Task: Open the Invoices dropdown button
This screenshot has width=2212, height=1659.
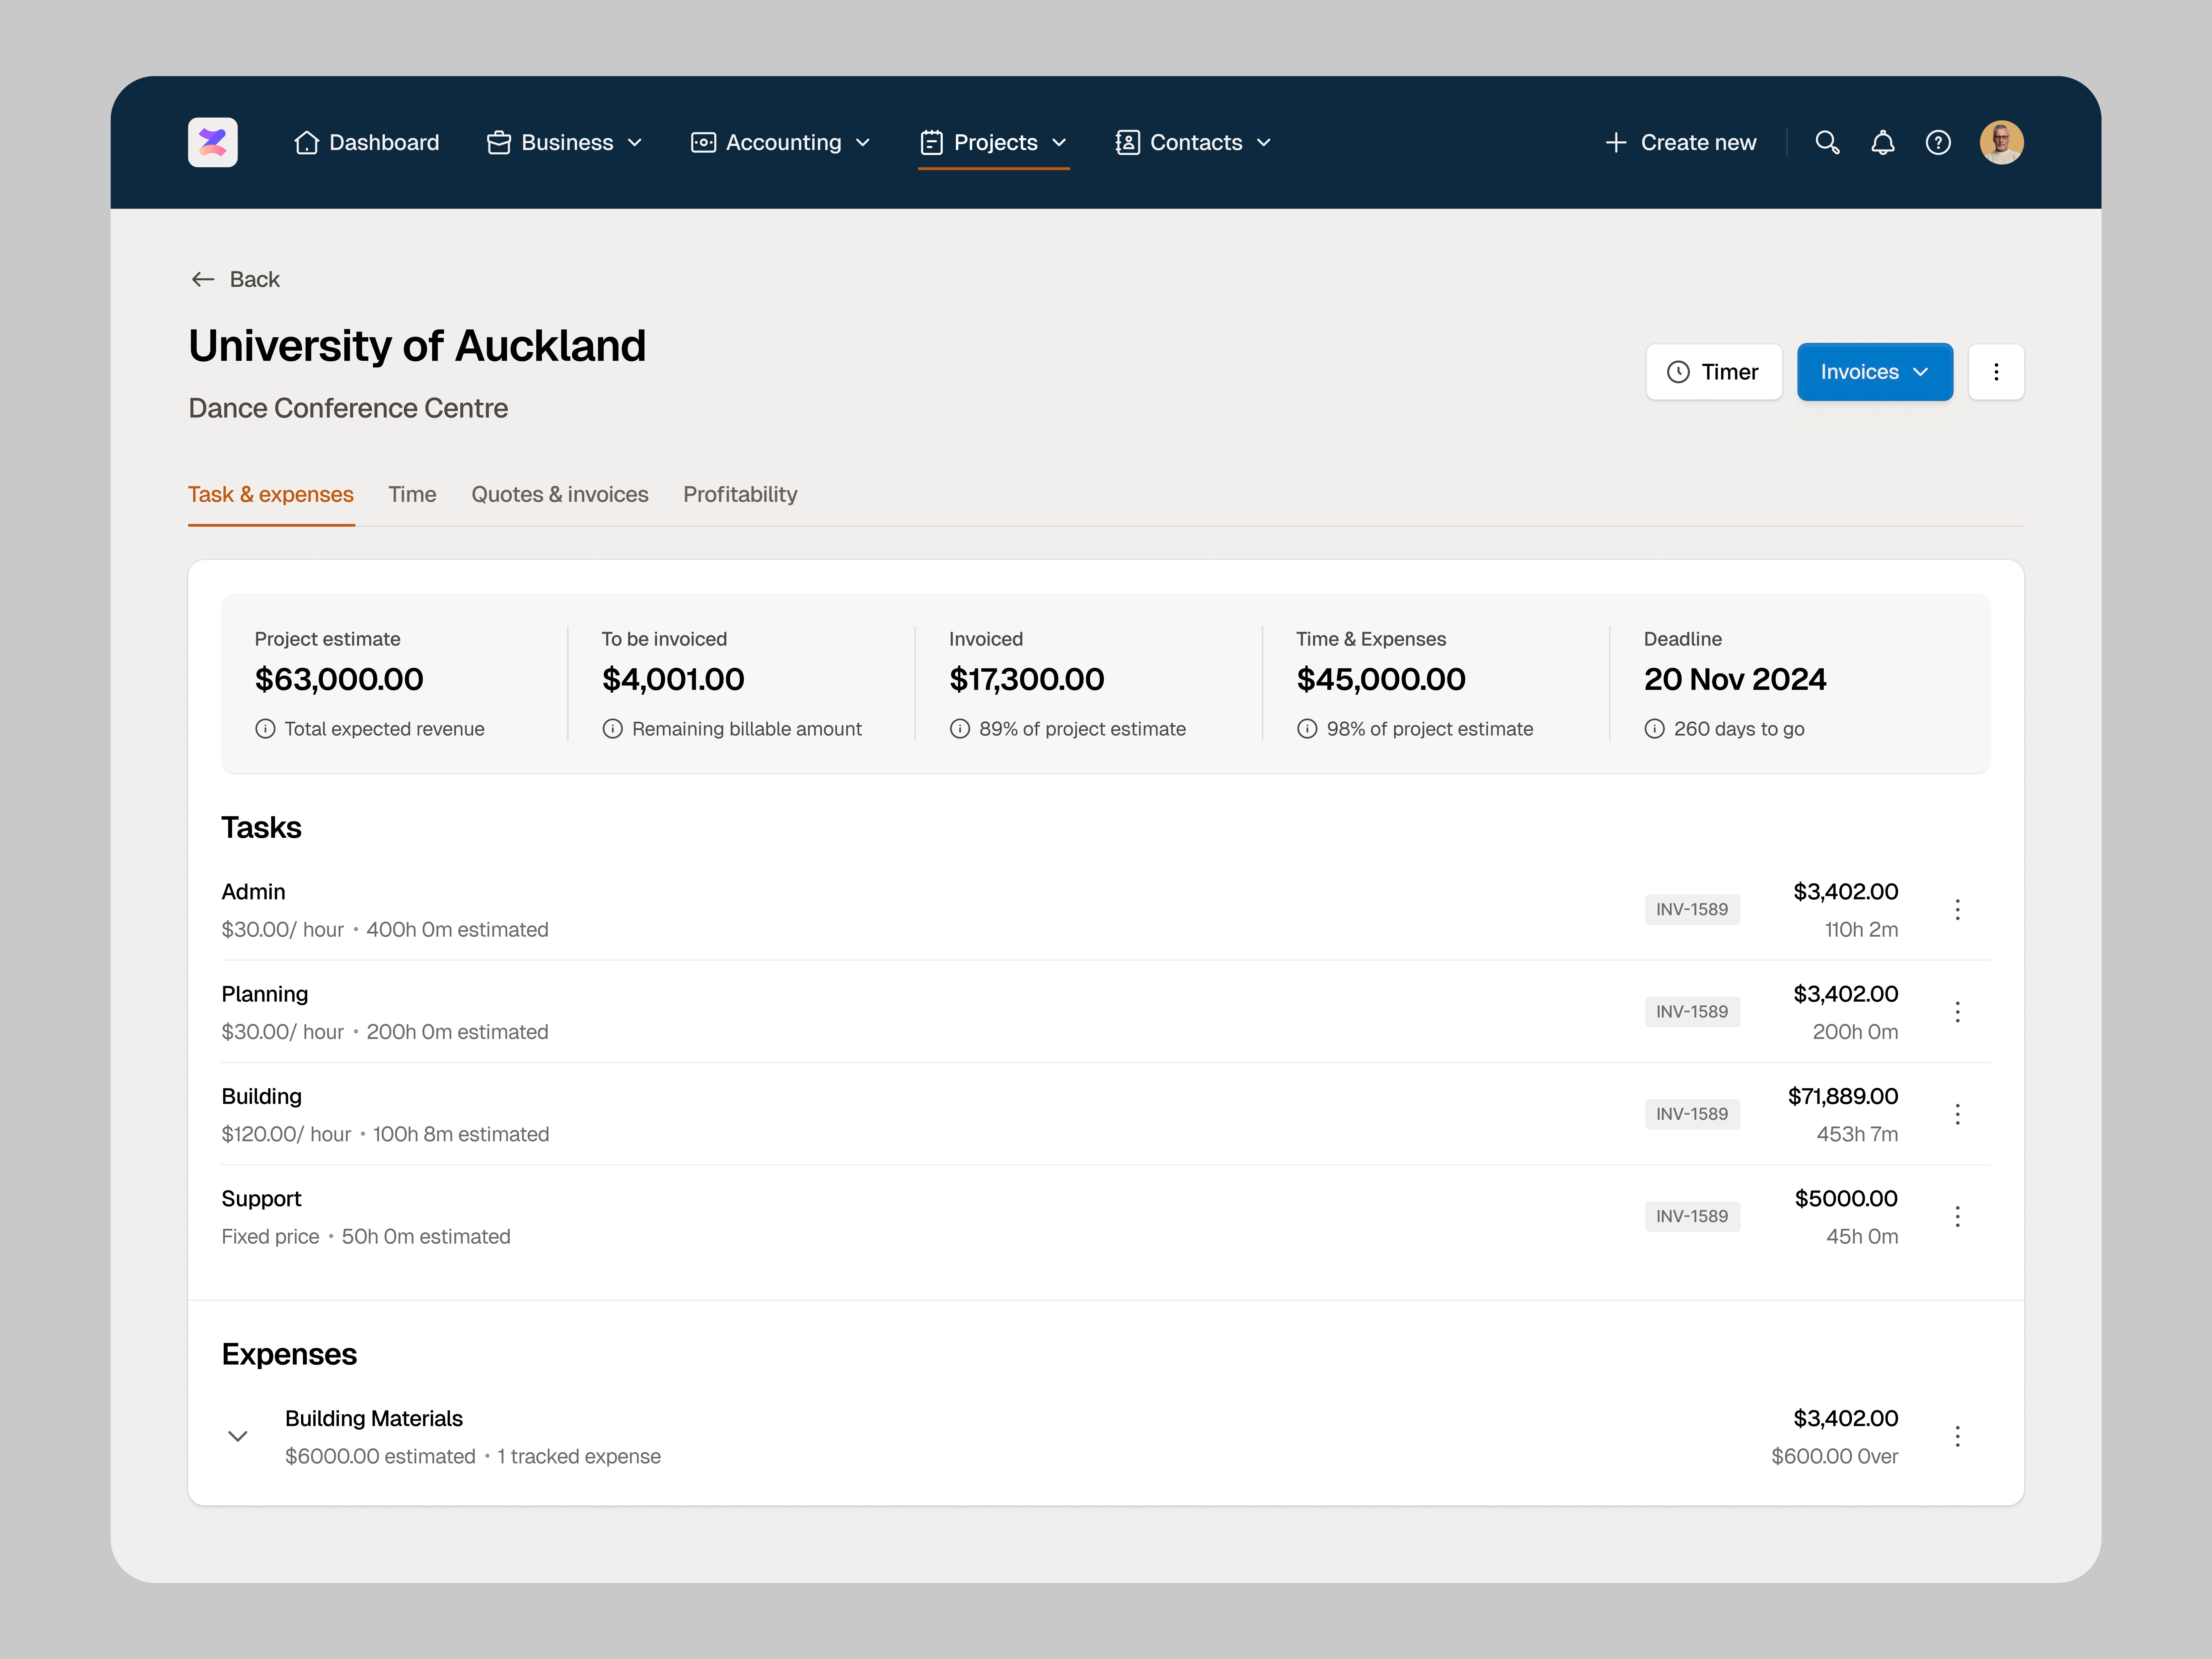Action: coord(1874,372)
